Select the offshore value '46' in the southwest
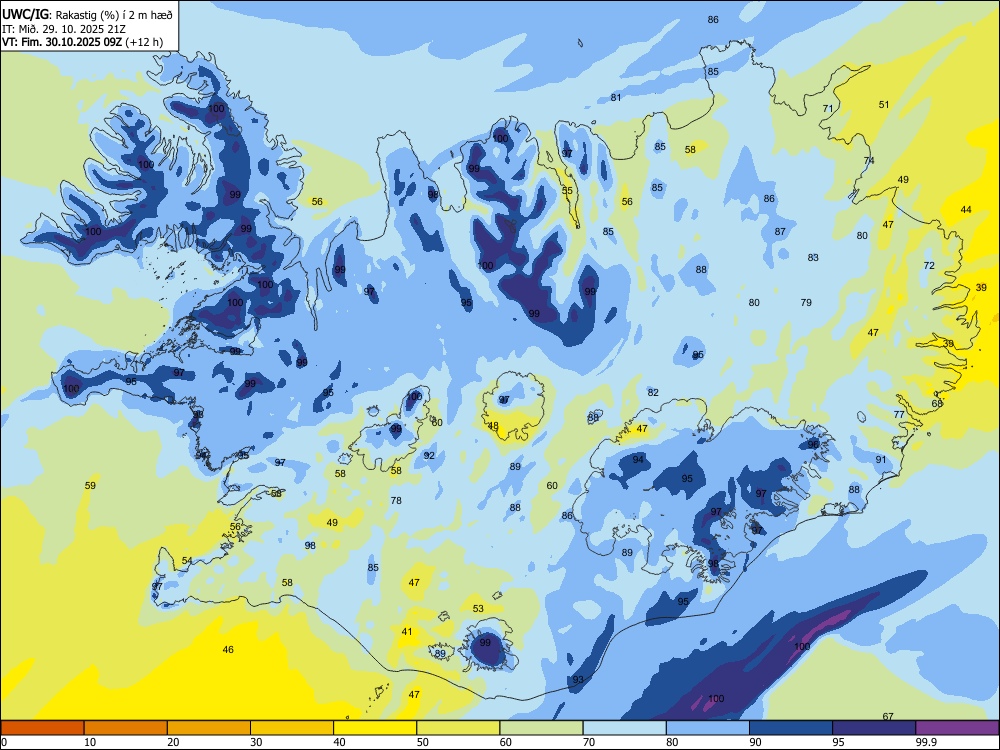 click(228, 649)
